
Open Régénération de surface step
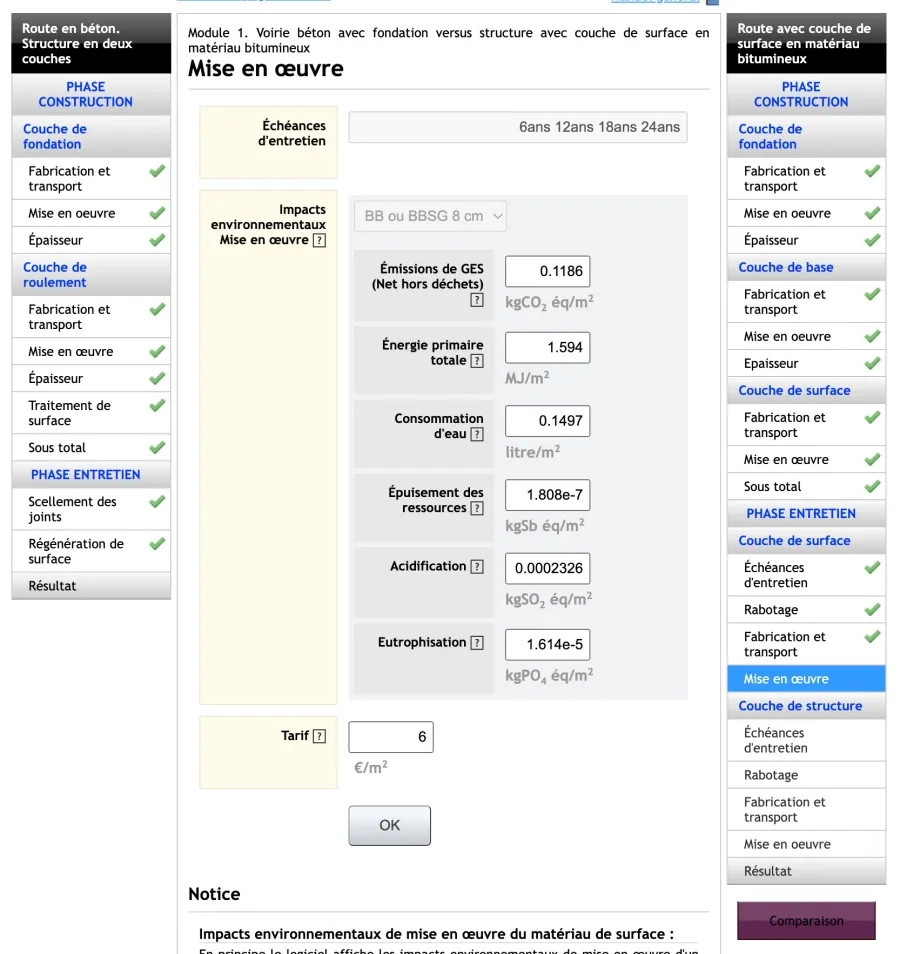91,551
